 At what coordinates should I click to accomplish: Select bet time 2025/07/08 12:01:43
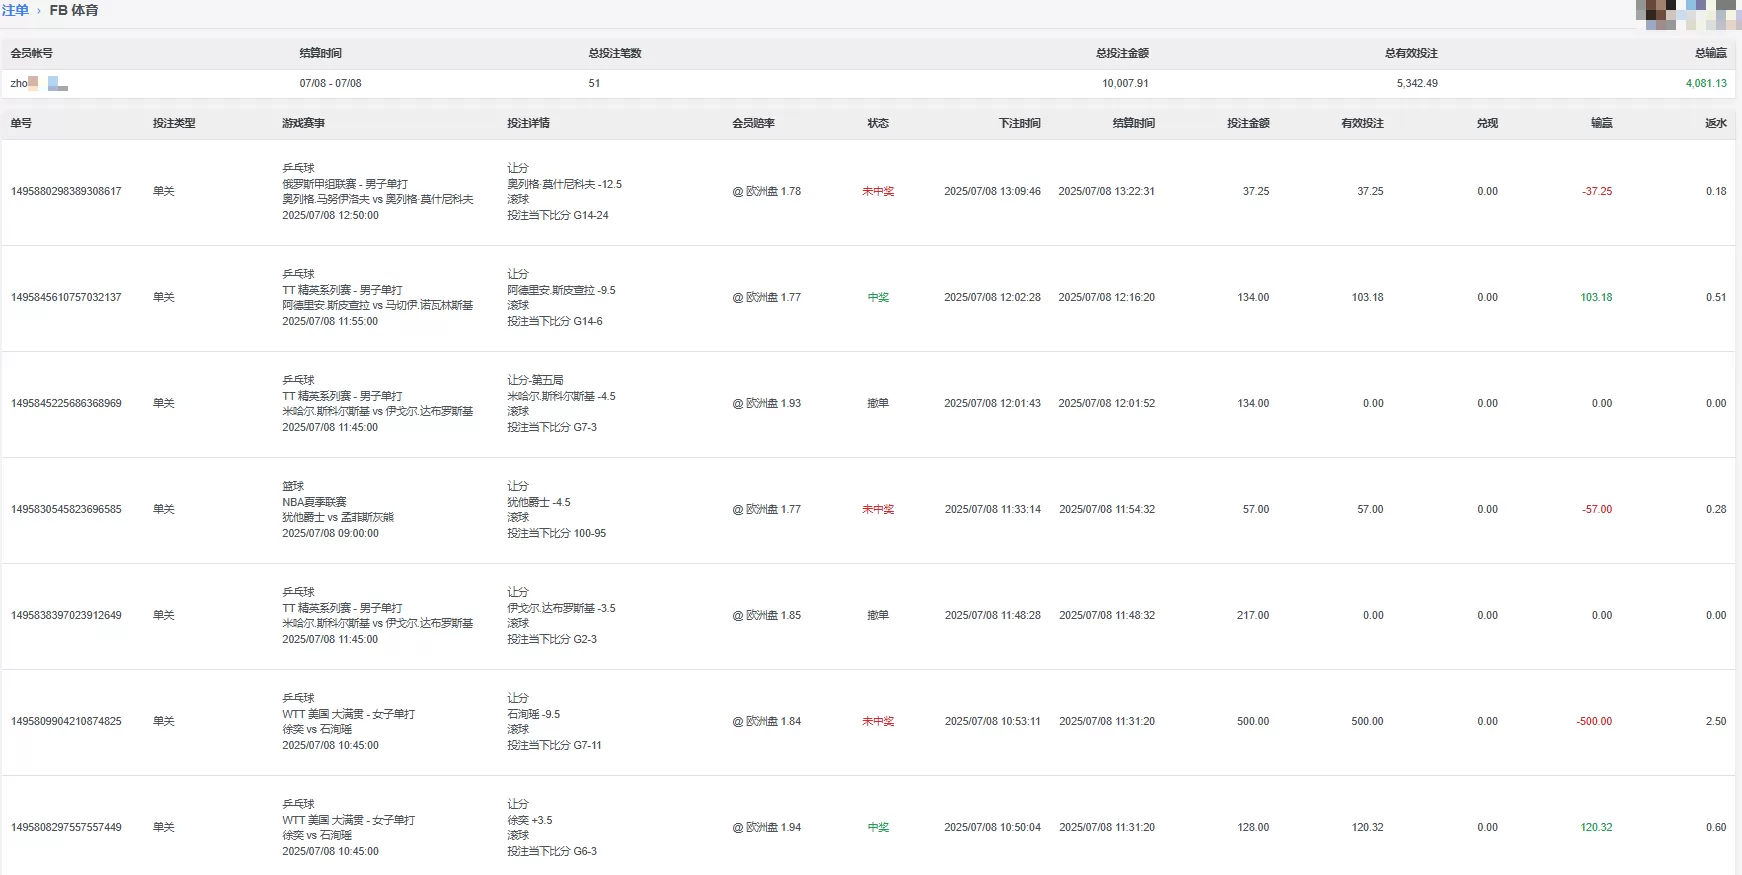[x=992, y=403]
